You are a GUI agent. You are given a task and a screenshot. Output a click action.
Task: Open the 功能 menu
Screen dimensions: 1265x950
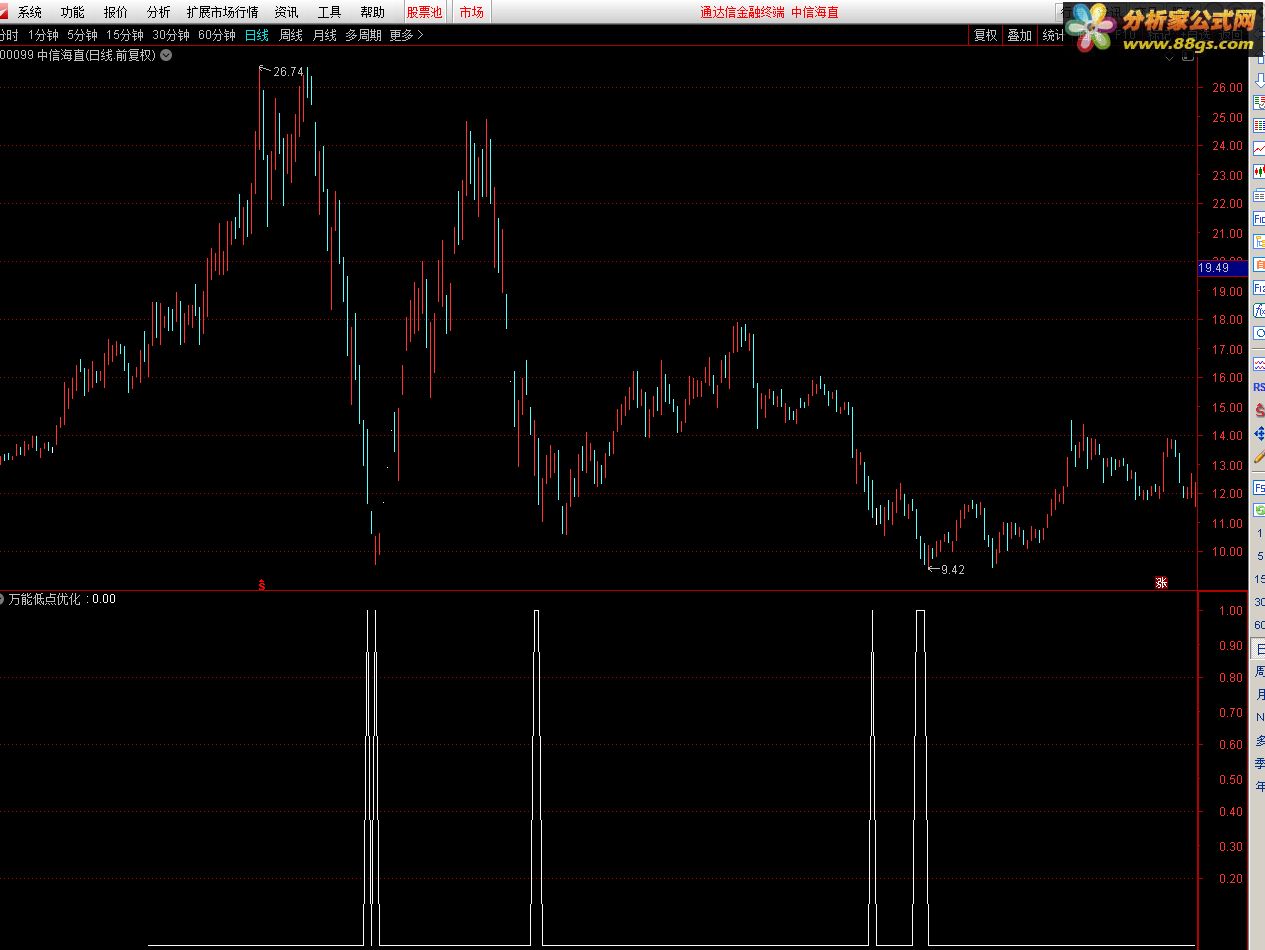click(73, 12)
